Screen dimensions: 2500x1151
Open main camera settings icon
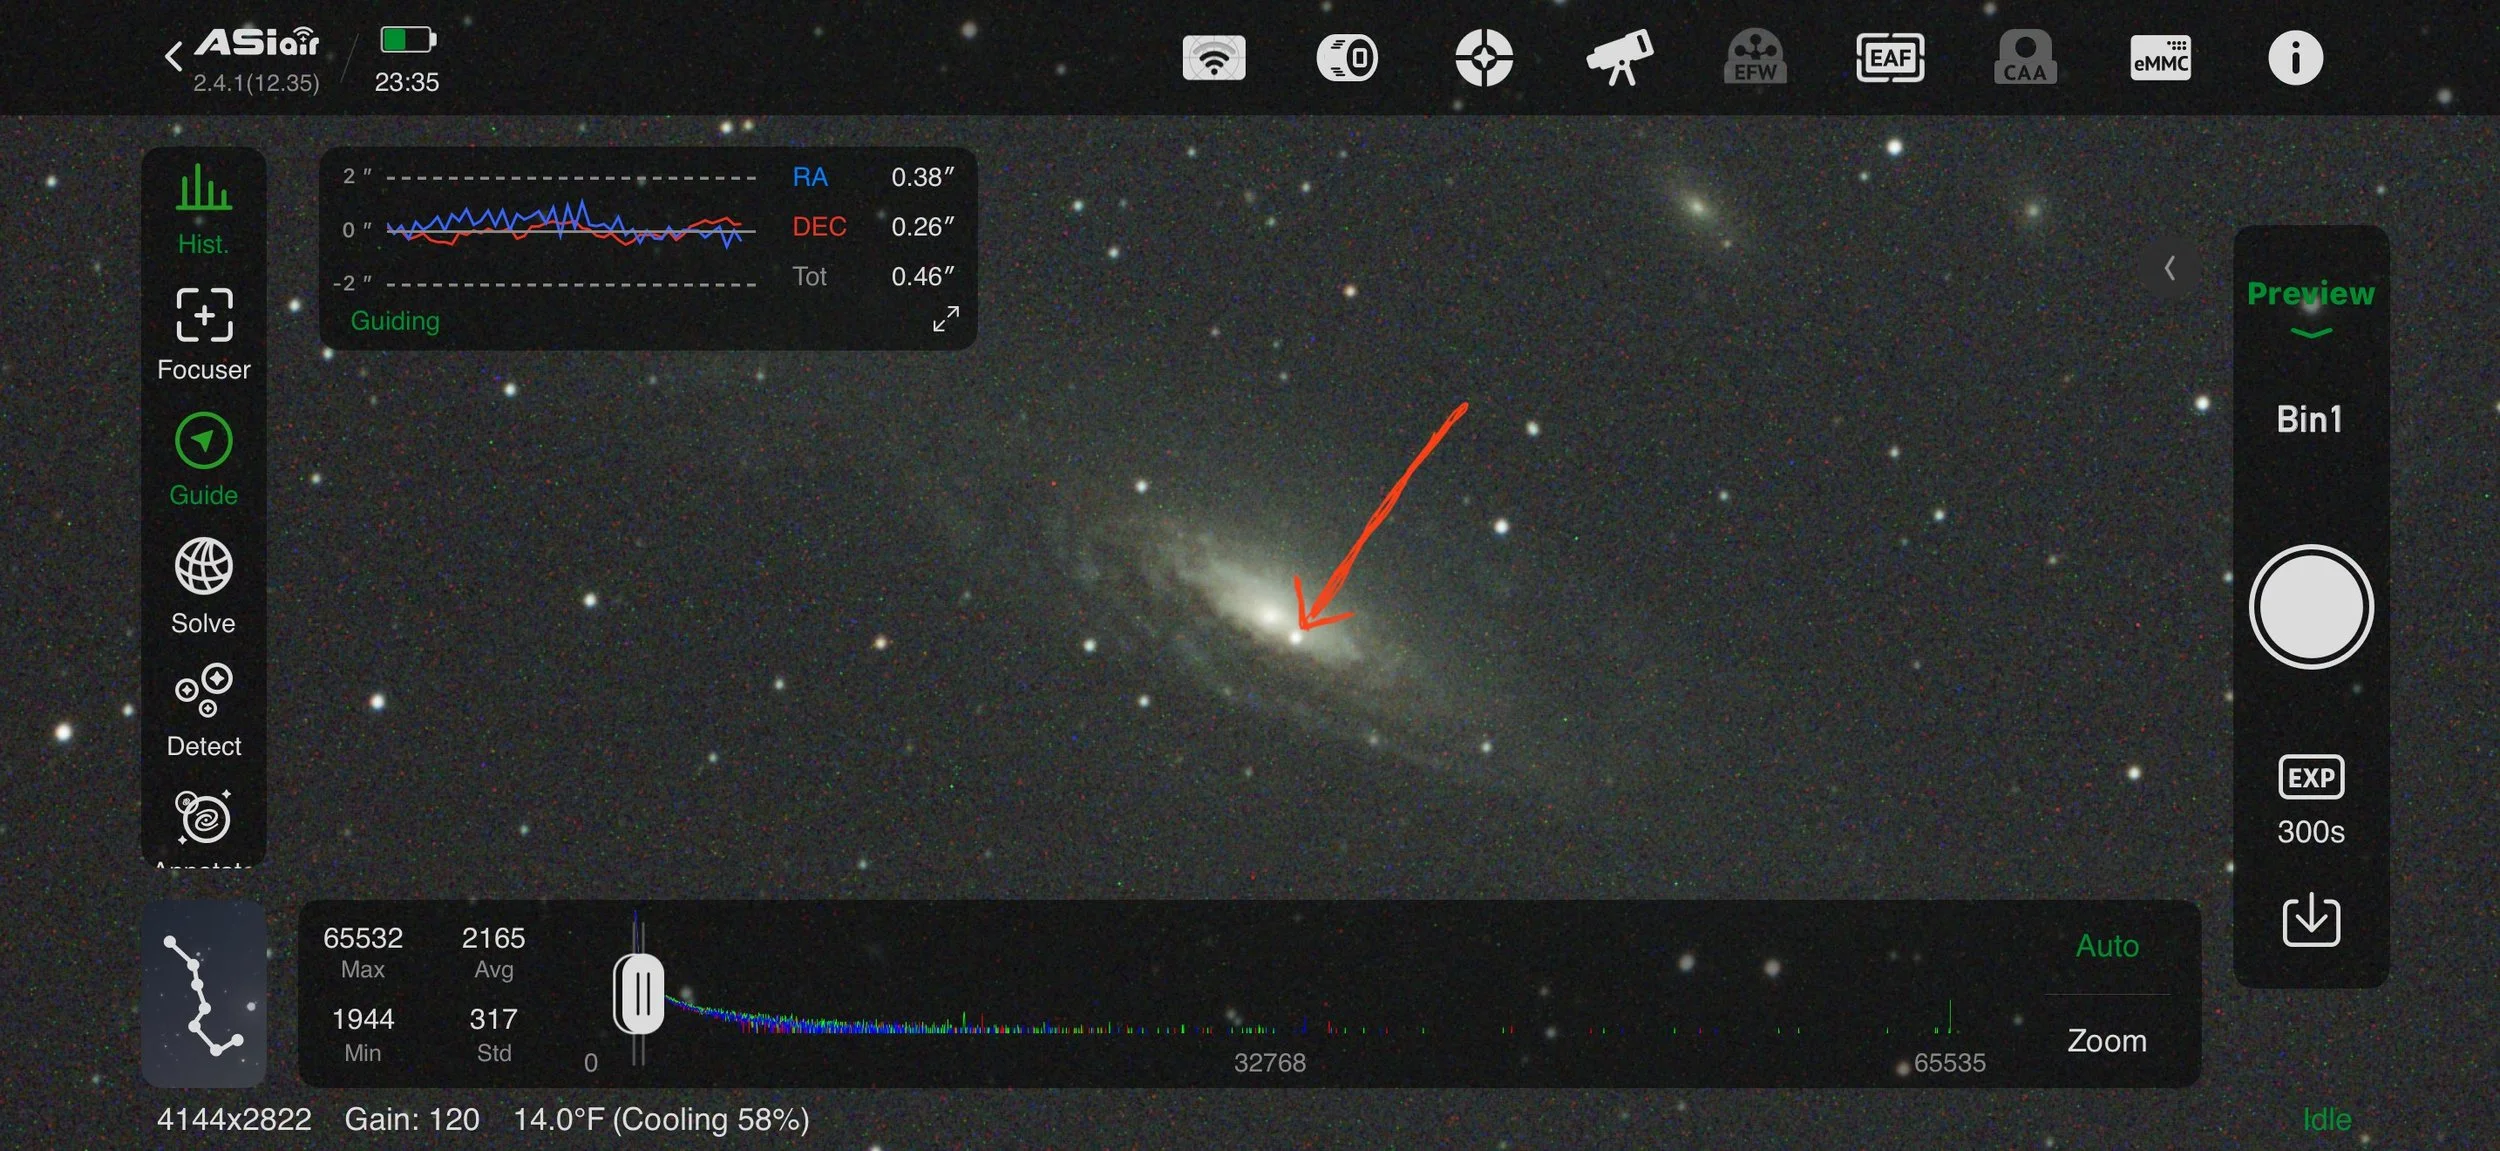click(x=1347, y=58)
